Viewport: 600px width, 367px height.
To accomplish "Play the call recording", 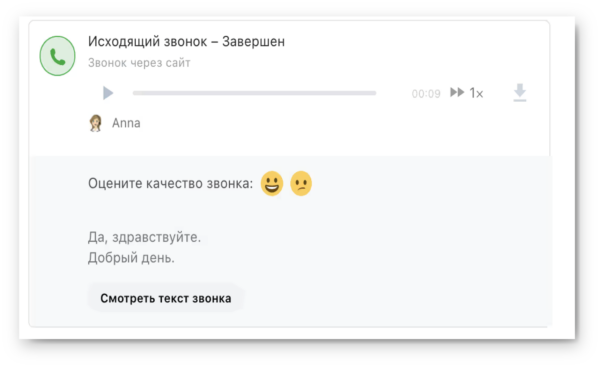I will (x=108, y=93).
